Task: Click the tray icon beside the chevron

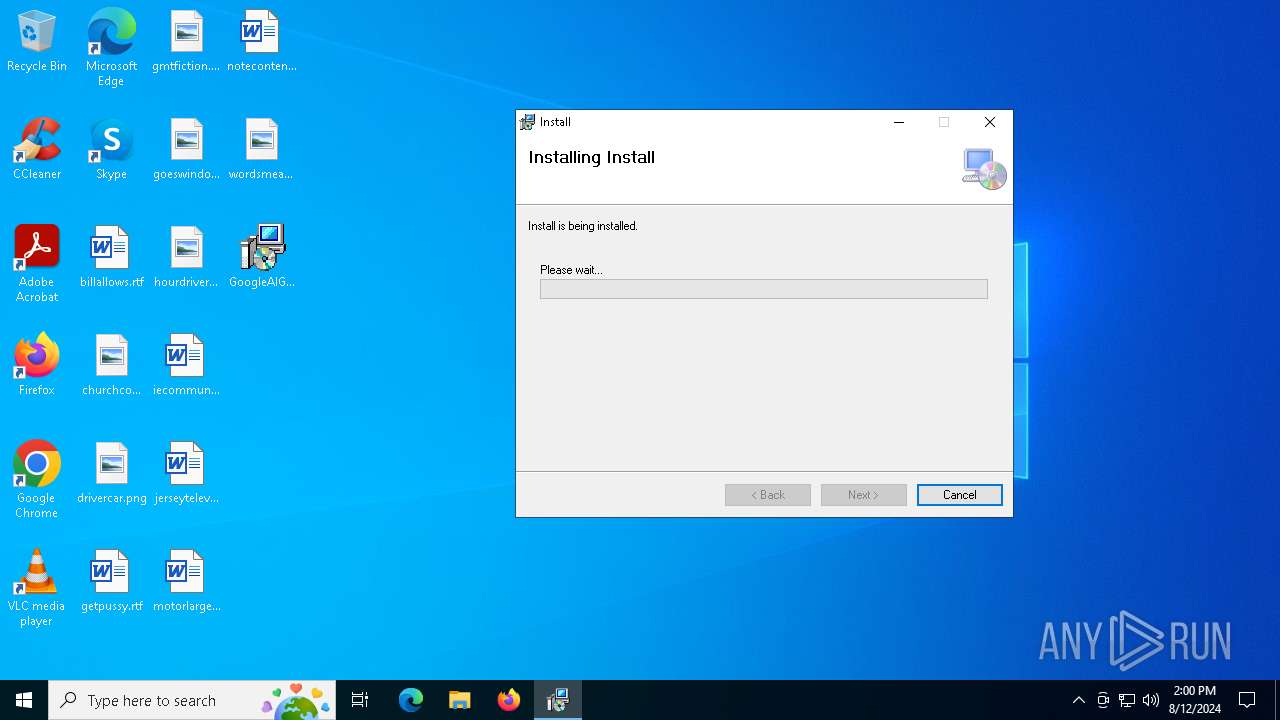Action: click(x=1103, y=700)
